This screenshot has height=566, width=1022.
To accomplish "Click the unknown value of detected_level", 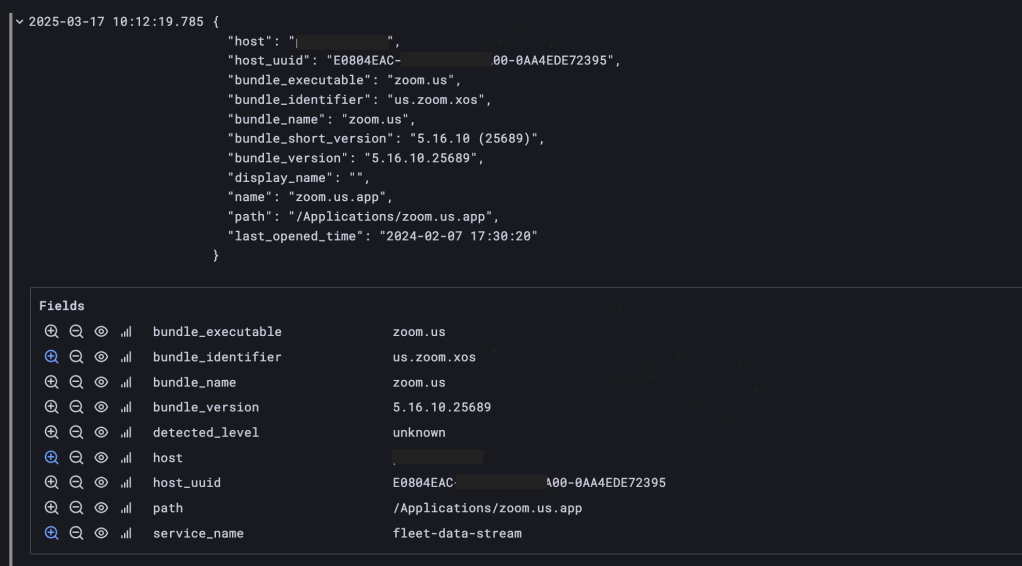I will coord(419,432).
